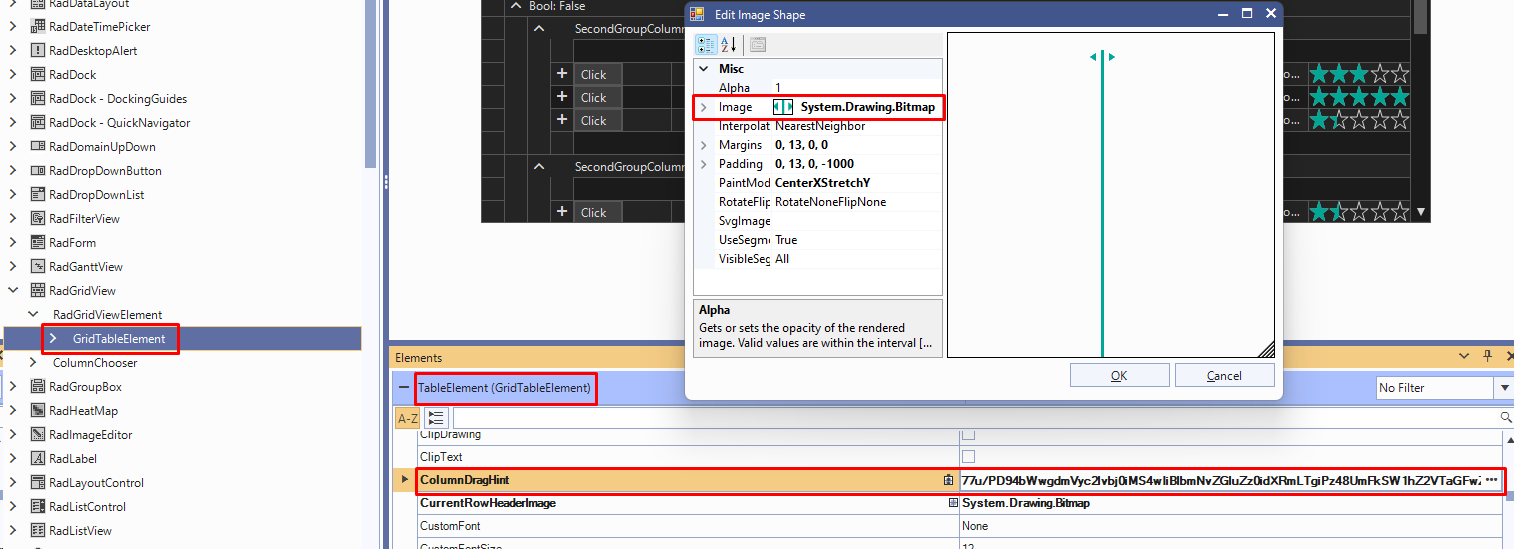Click the RadListControl control icon
Viewport: 1514px width, 549px height.
pyautogui.click(x=38, y=507)
